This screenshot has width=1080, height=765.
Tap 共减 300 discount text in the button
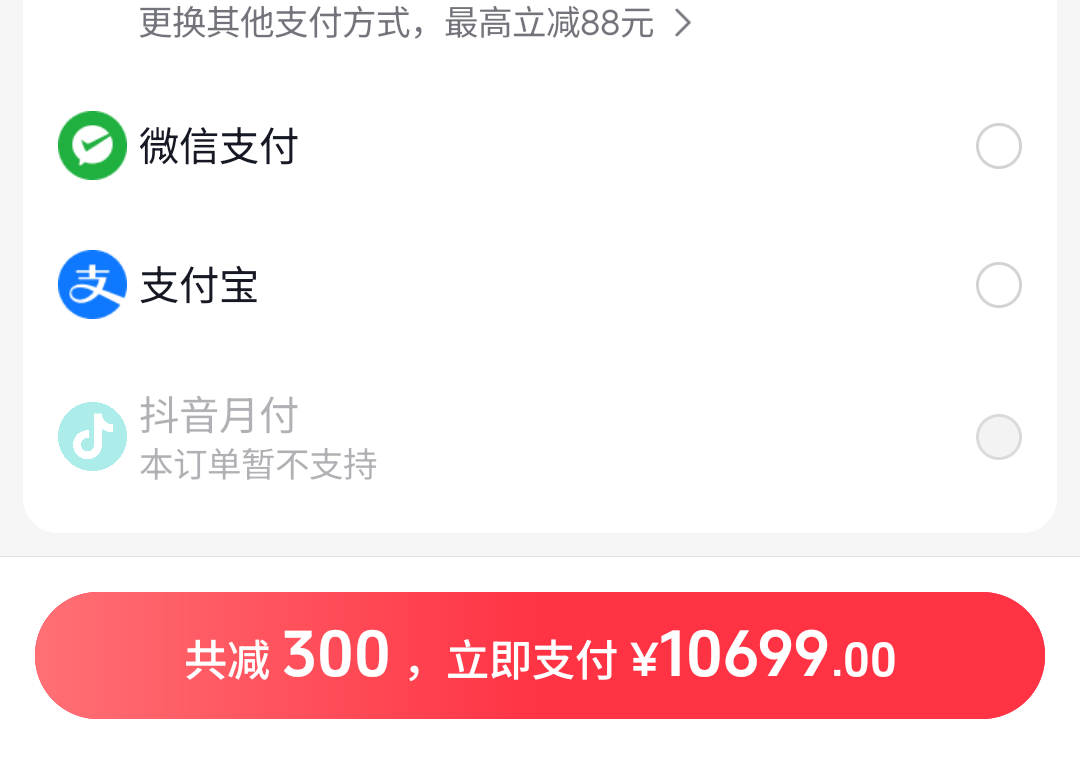(x=287, y=656)
